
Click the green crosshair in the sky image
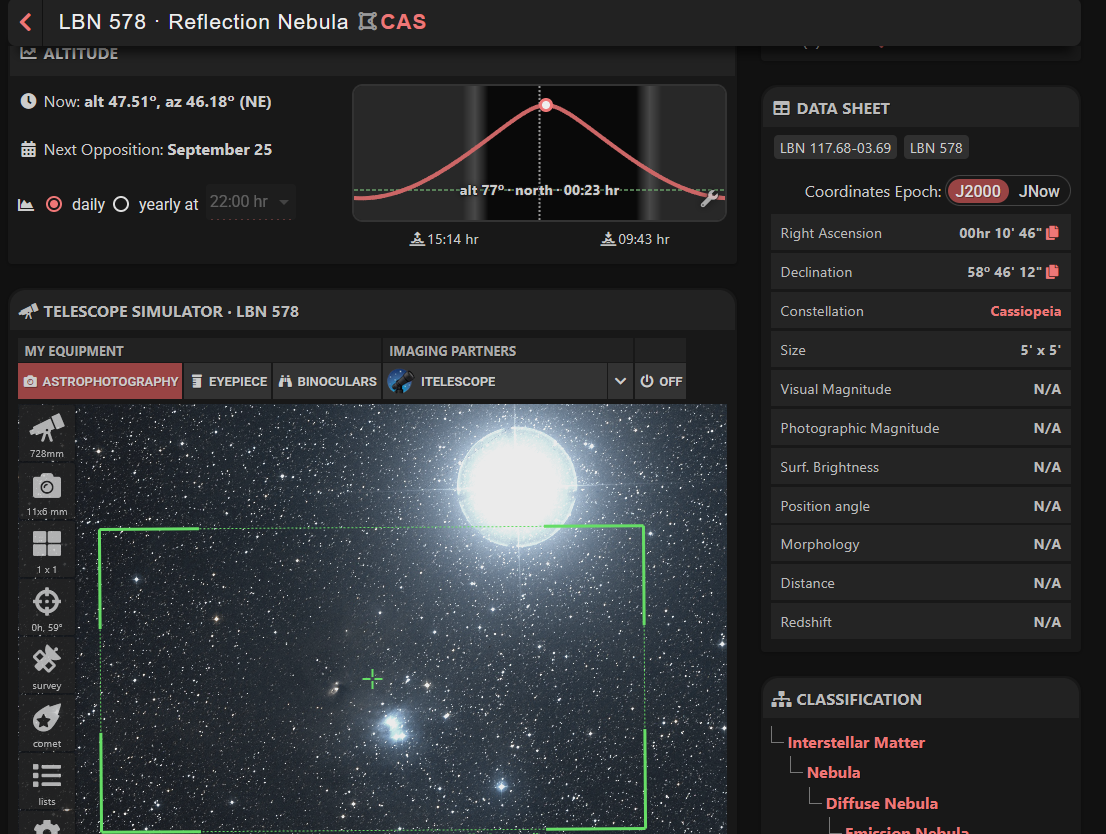[x=372, y=679]
